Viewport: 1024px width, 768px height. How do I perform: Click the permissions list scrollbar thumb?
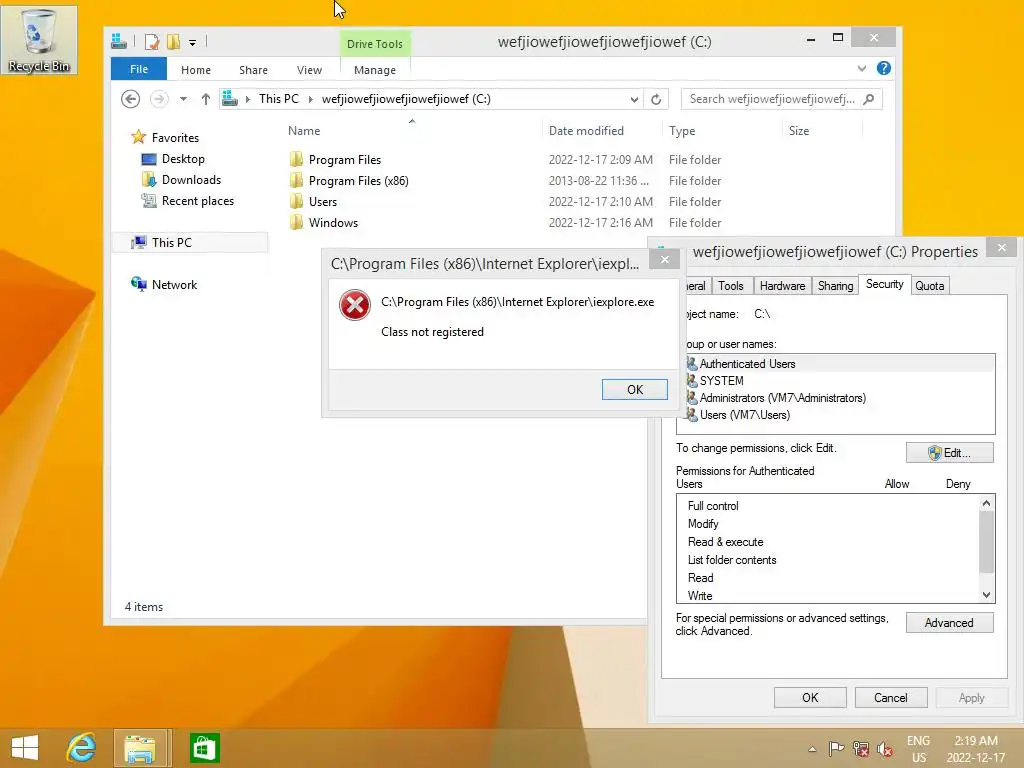click(986, 542)
